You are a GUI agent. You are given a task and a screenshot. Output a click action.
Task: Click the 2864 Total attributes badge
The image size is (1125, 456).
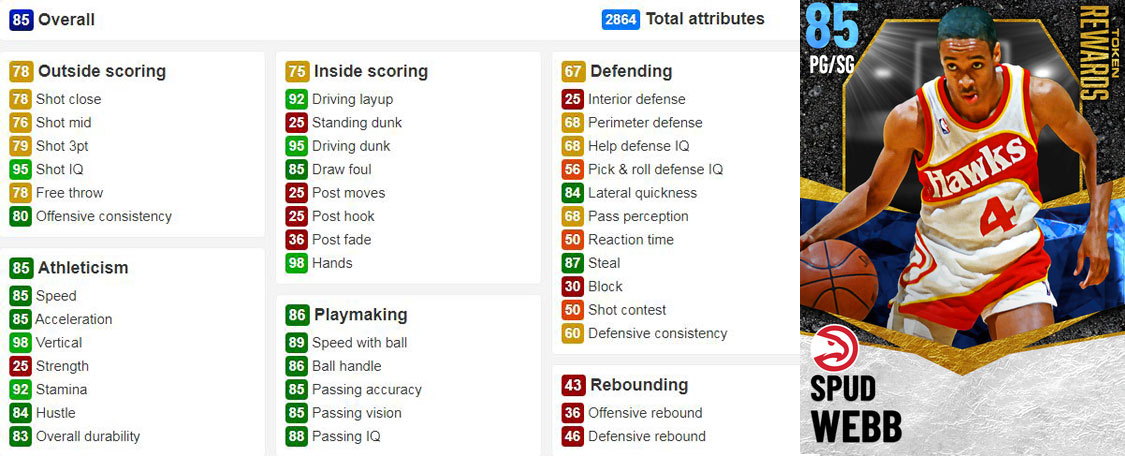[x=621, y=19]
